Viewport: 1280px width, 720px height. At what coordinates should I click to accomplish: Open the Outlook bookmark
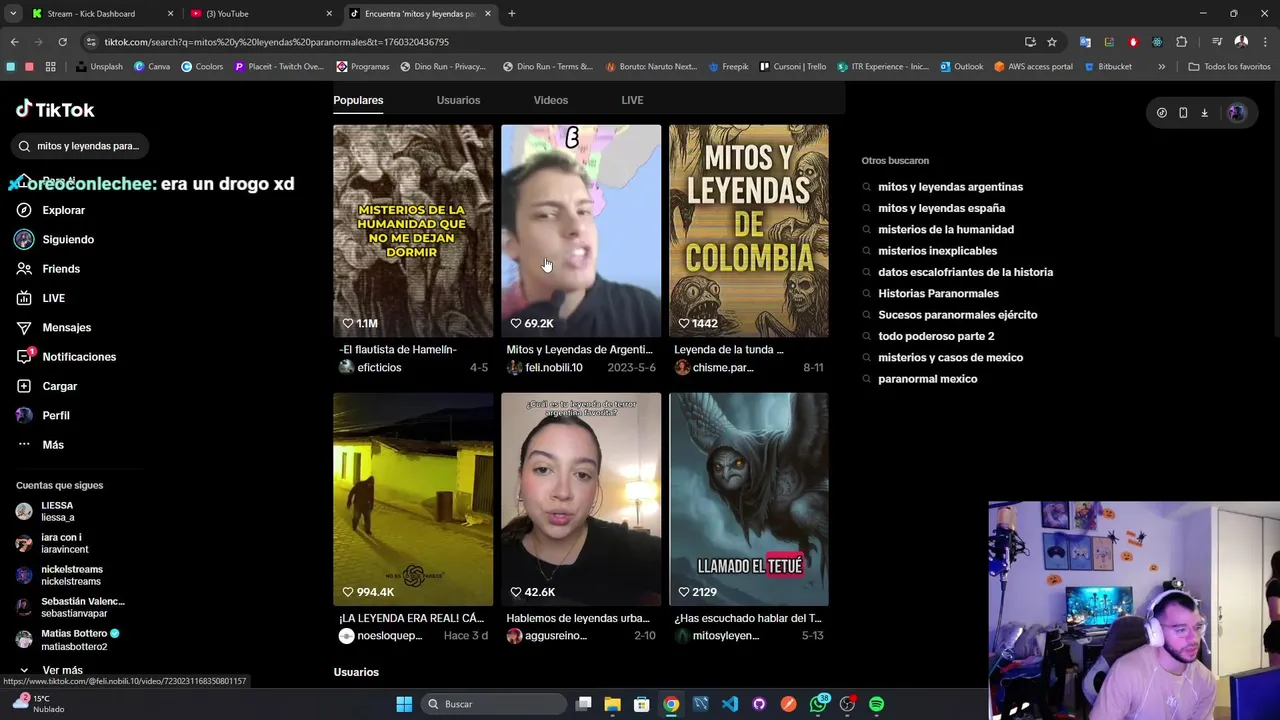pos(961,67)
